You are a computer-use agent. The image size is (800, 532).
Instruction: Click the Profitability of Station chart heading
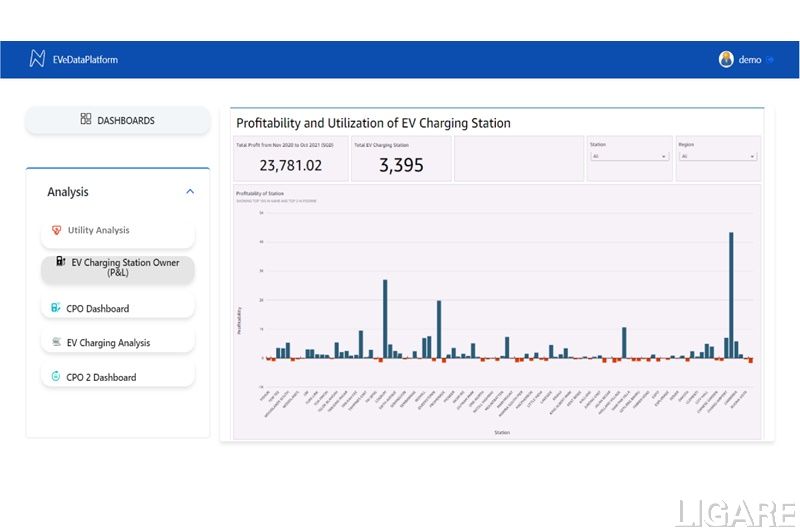pos(259,193)
